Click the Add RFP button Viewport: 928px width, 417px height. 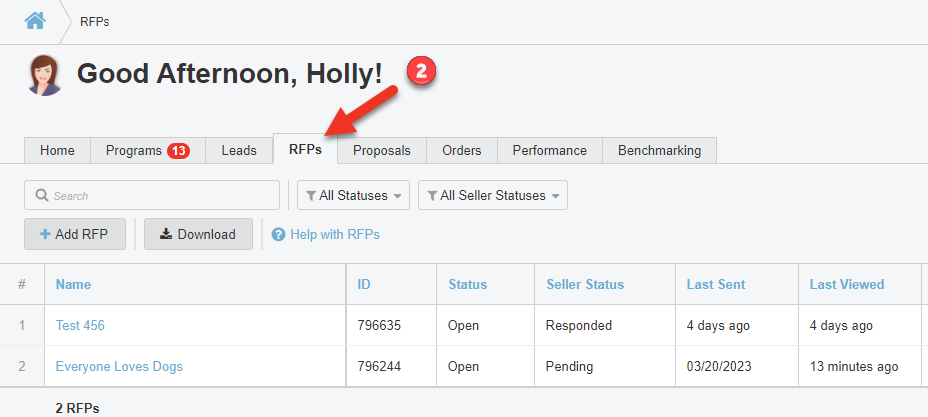click(74, 235)
